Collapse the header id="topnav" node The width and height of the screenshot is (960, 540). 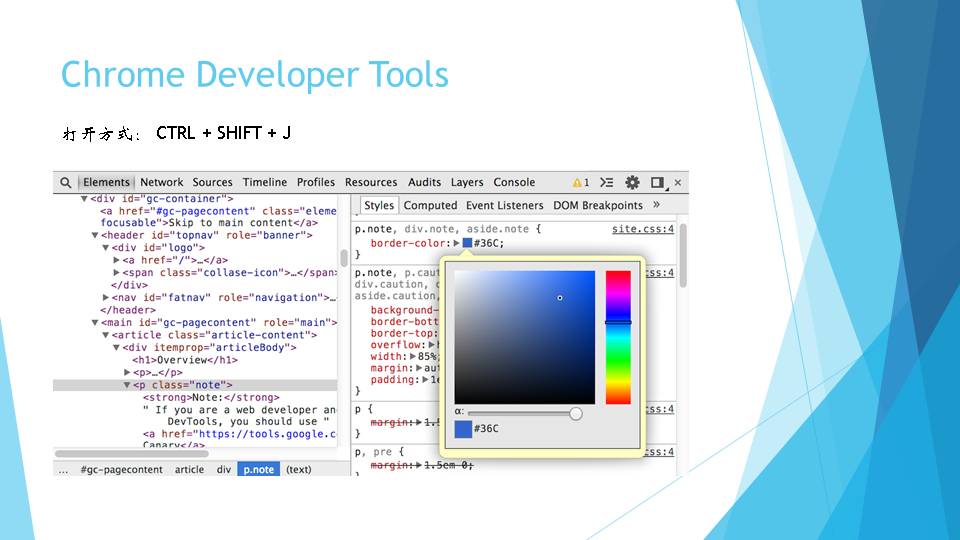(95, 236)
